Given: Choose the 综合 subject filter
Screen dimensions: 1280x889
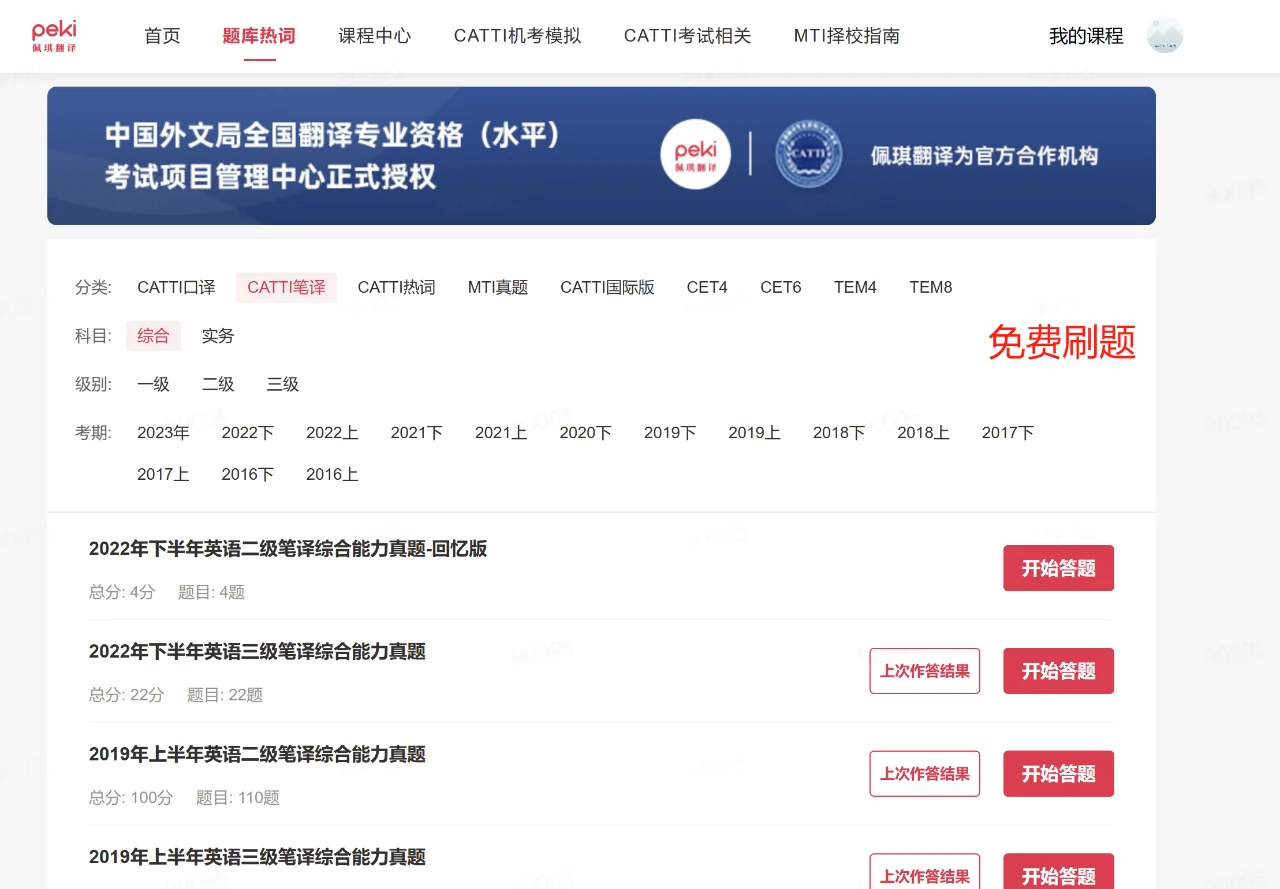Looking at the screenshot, I should pos(153,336).
